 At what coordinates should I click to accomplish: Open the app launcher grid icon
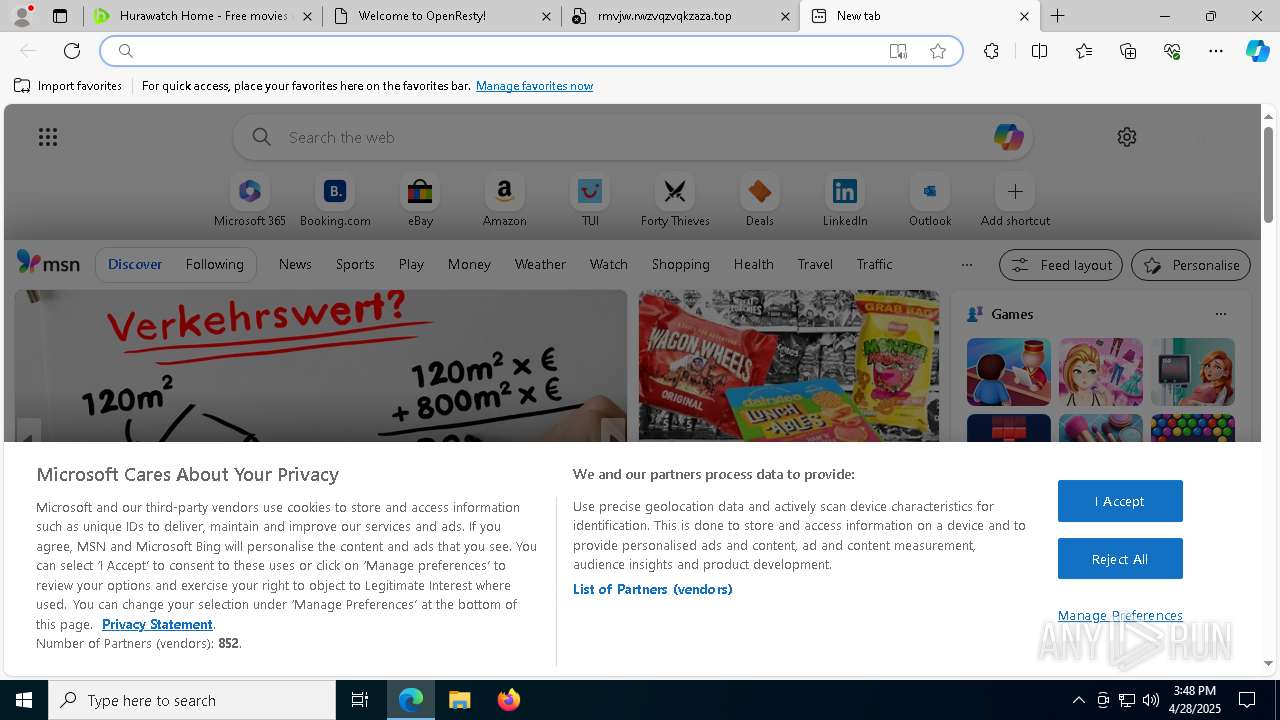point(48,137)
